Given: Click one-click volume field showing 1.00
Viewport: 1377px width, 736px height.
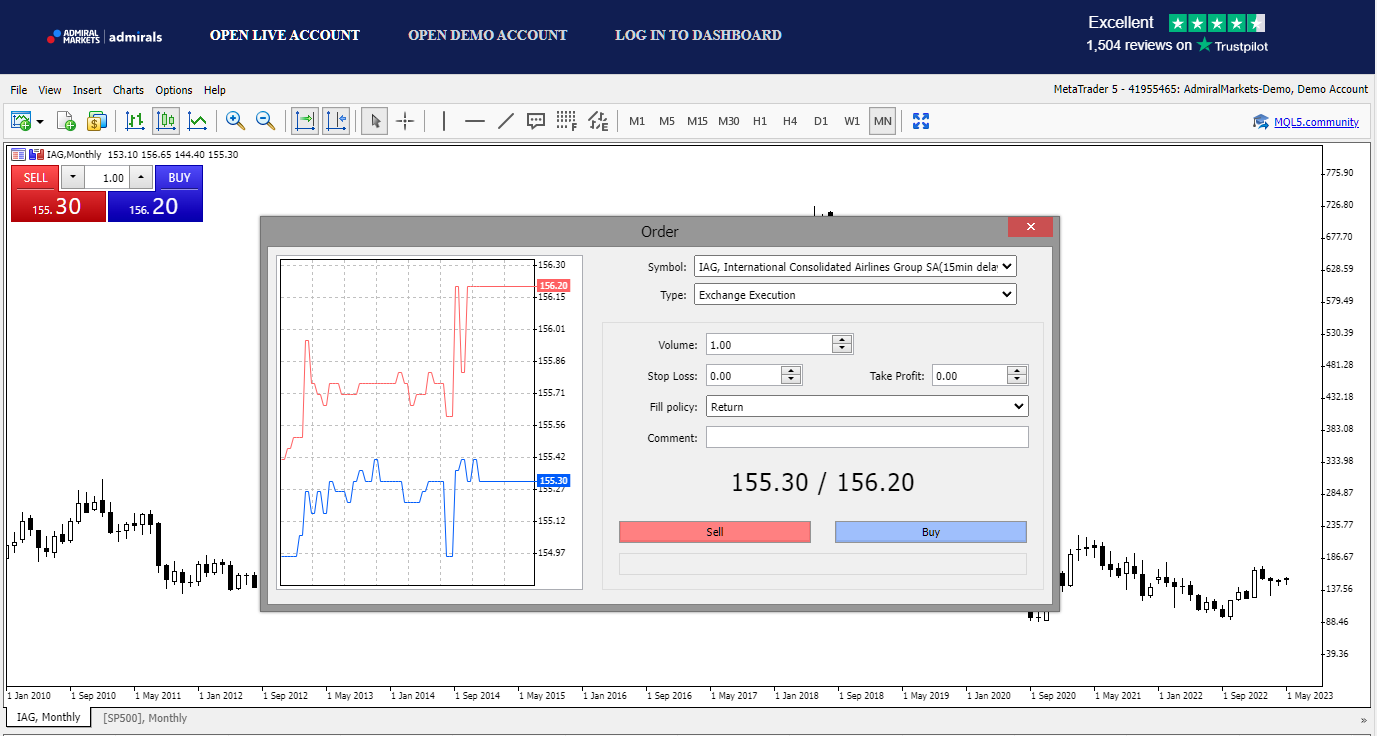Looking at the screenshot, I should tap(107, 178).
